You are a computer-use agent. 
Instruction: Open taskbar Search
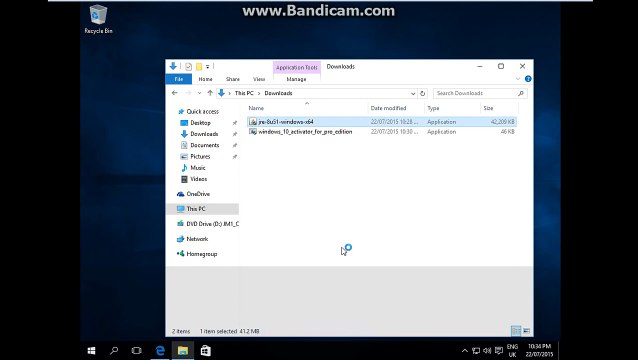pyautogui.click(x=114, y=351)
